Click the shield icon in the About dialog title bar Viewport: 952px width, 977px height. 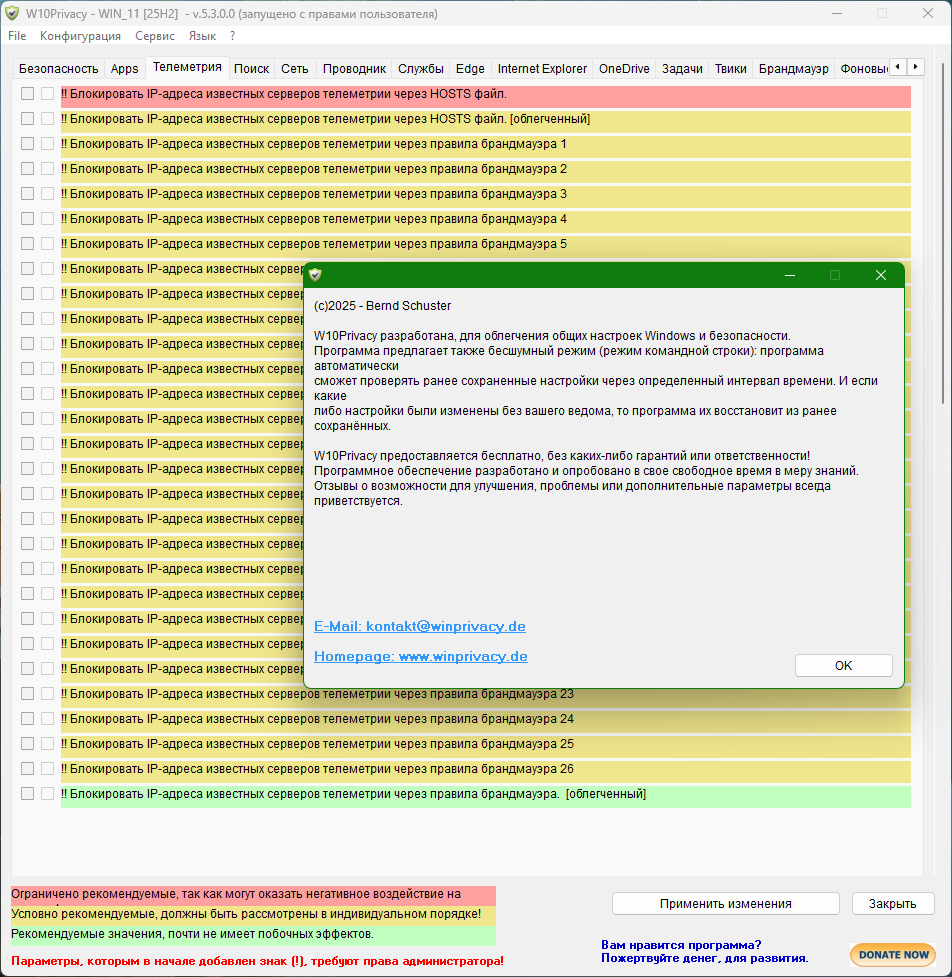pyautogui.click(x=316, y=275)
